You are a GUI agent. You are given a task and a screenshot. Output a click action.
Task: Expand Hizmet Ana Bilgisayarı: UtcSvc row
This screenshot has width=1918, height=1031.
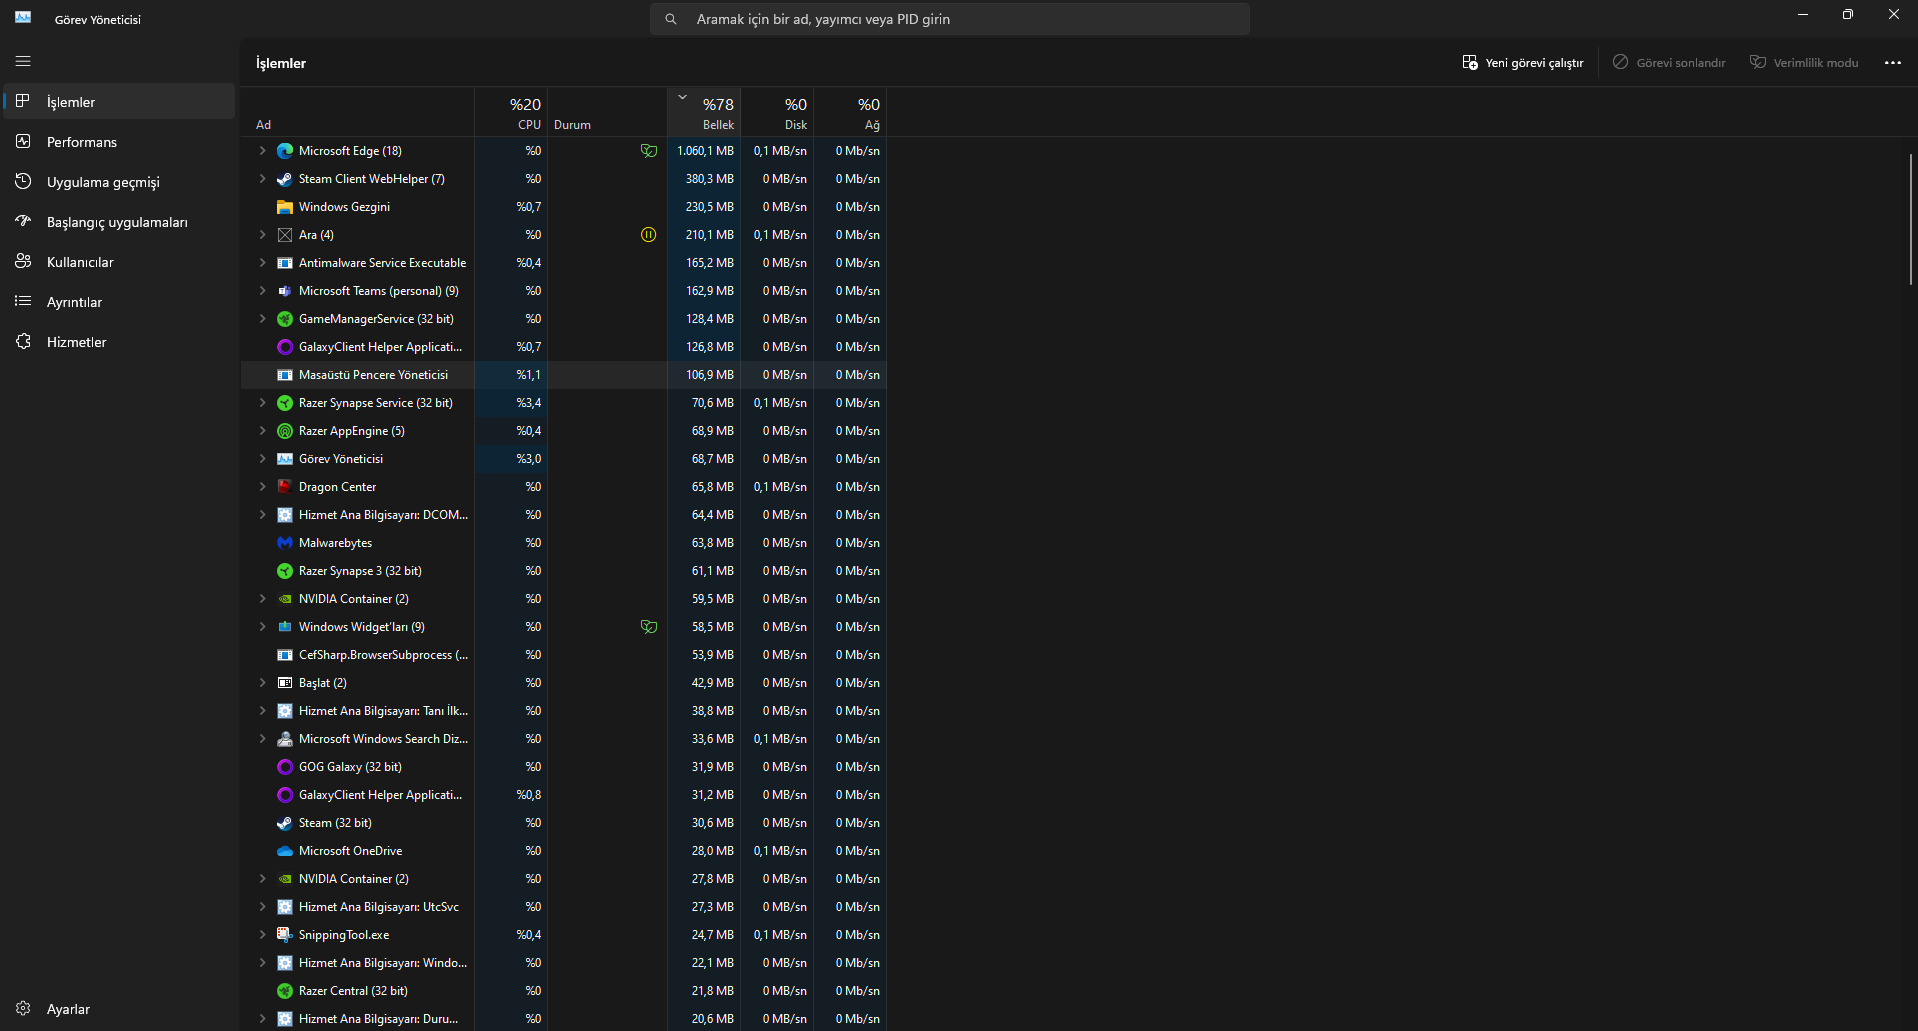pyautogui.click(x=262, y=907)
